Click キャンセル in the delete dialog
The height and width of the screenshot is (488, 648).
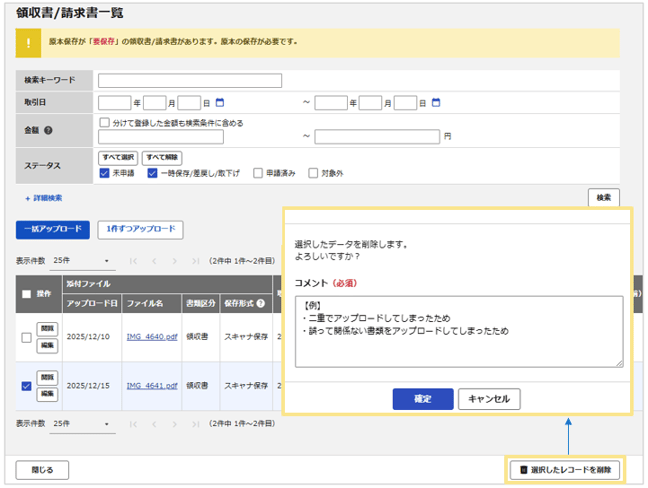(x=489, y=399)
